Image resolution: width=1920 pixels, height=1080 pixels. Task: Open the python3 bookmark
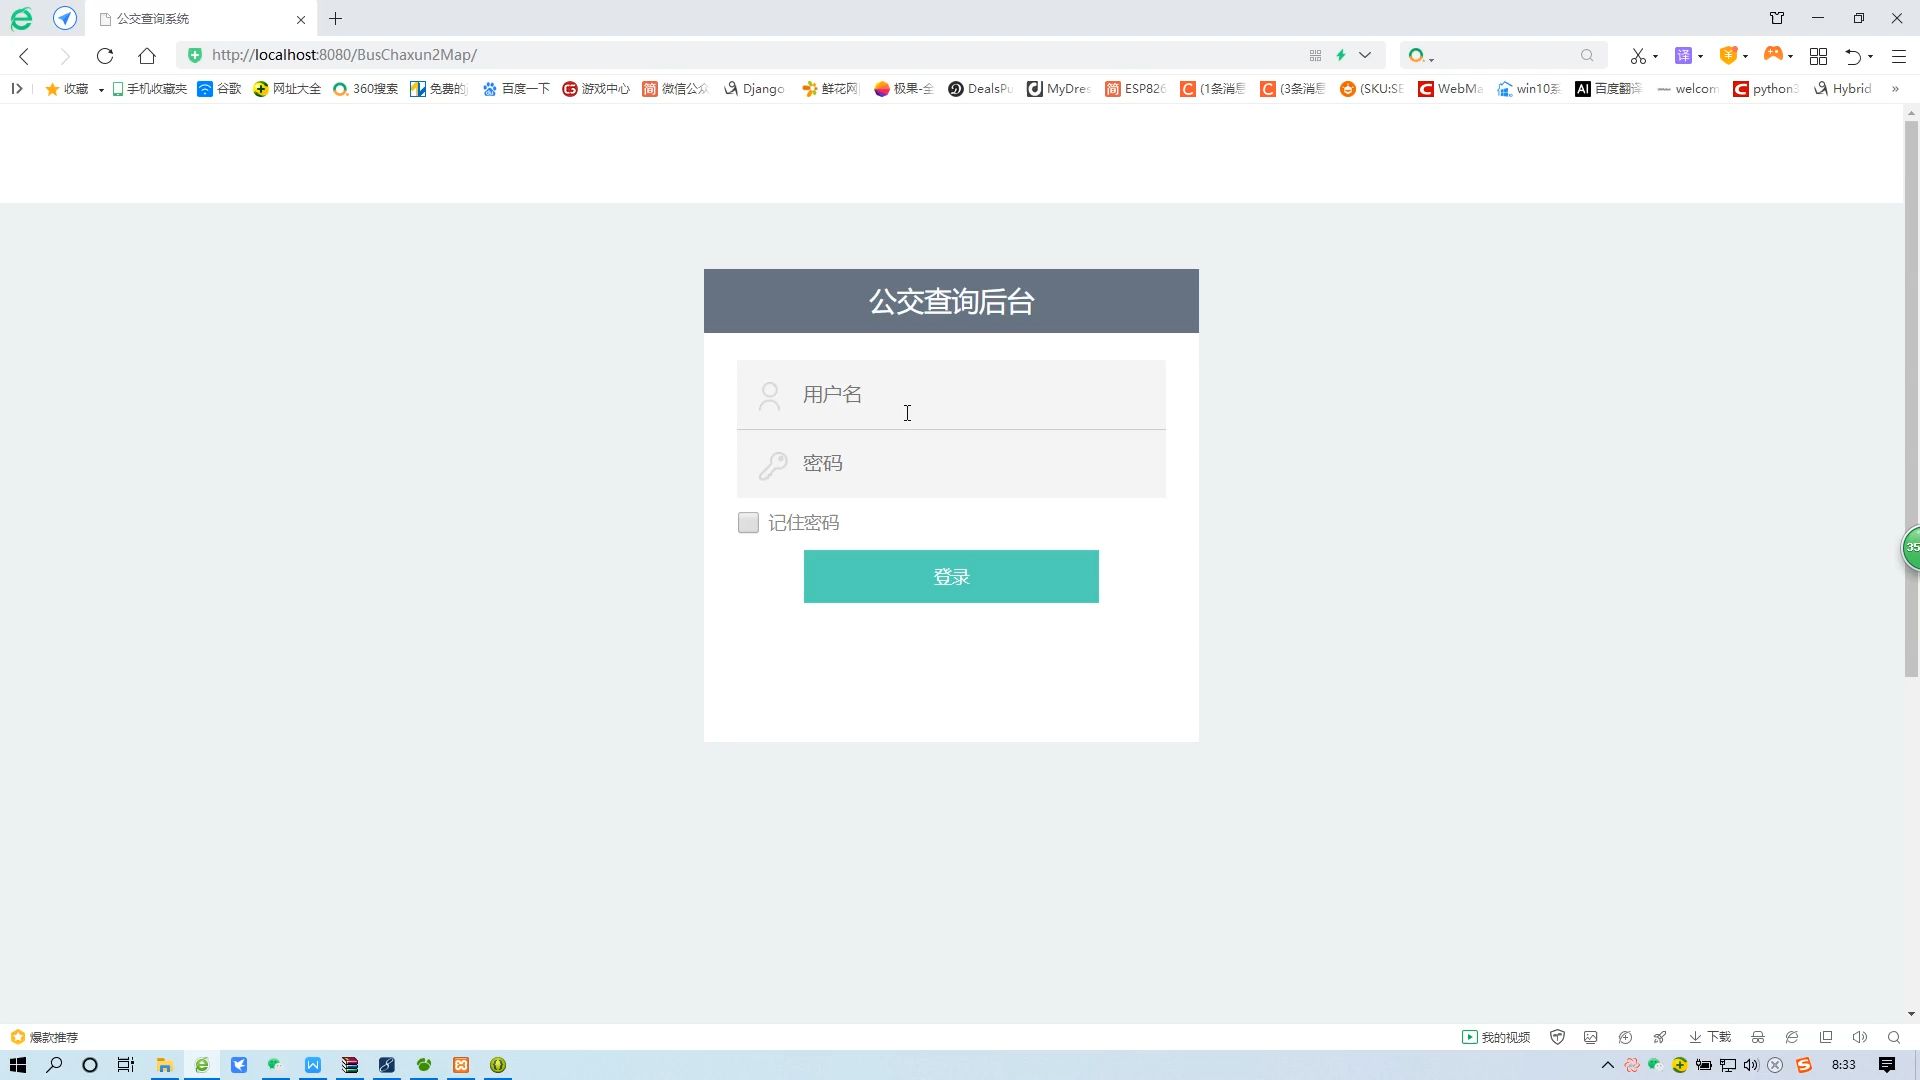click(x=1765, y=89)
